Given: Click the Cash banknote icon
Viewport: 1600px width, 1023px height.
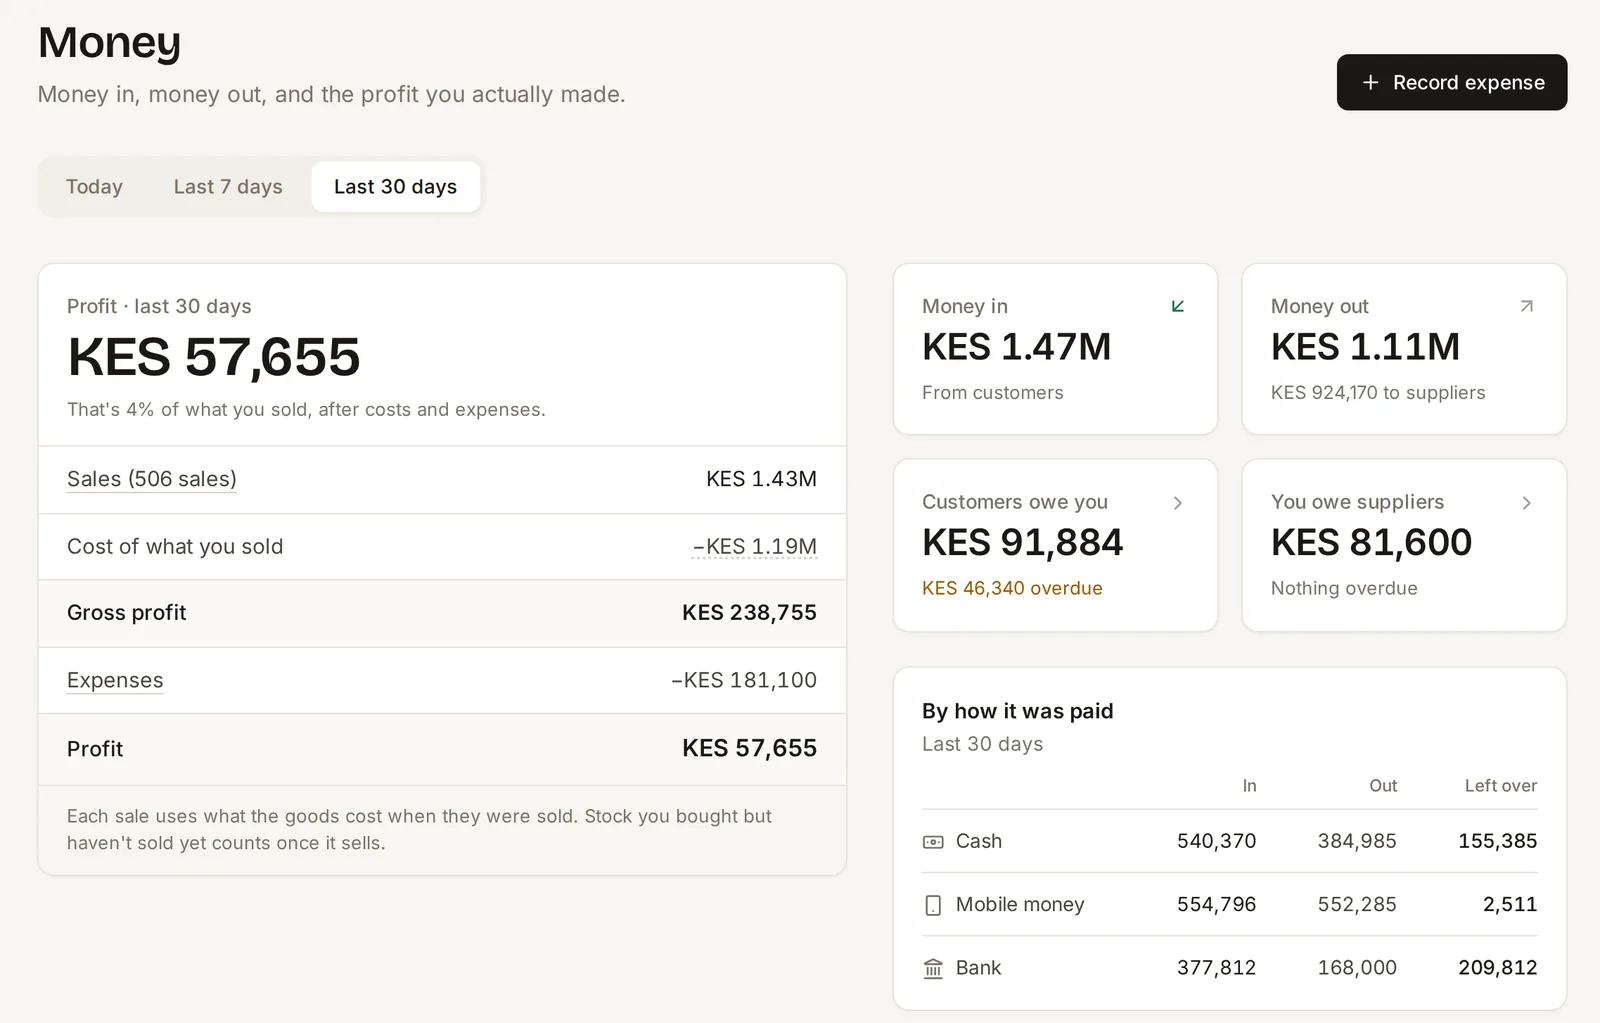Looking at the screenshot, I should click(933, 842).
